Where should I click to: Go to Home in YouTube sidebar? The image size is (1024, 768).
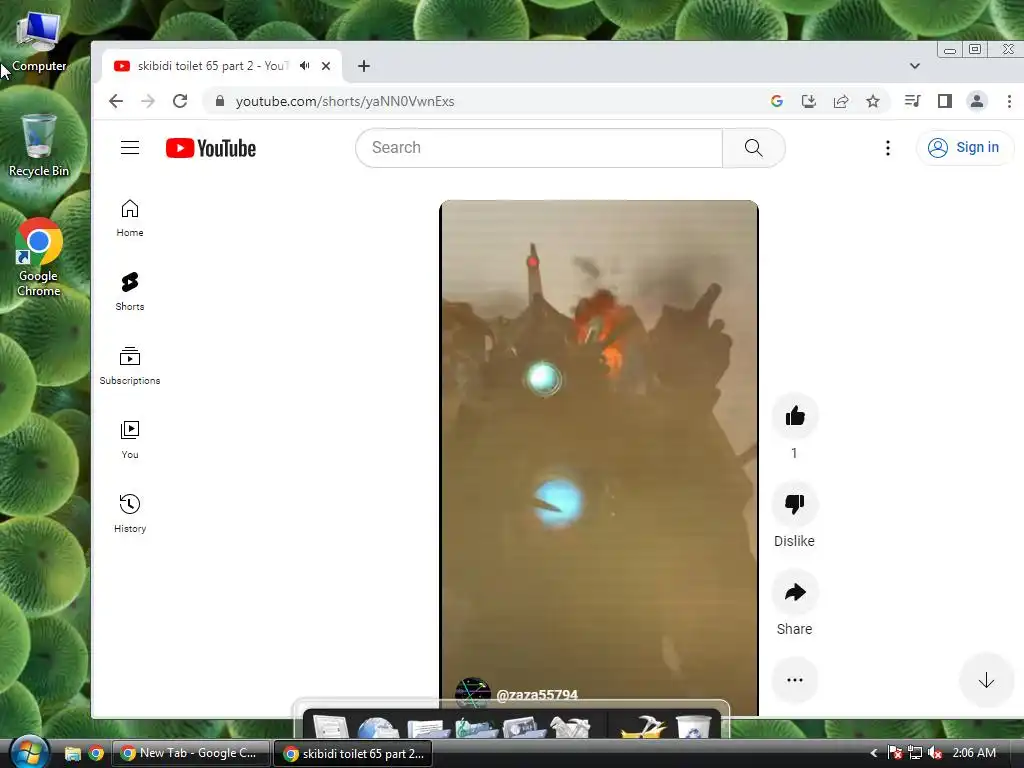[130, 218]
